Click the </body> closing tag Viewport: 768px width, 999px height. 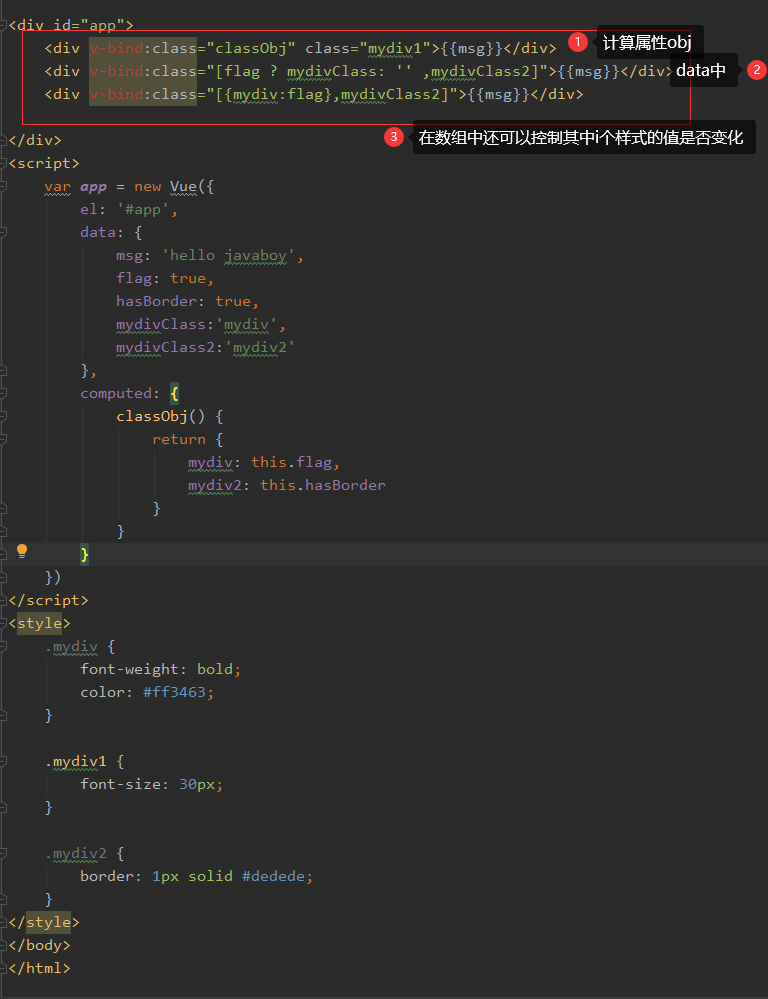[x=40, y=945]
